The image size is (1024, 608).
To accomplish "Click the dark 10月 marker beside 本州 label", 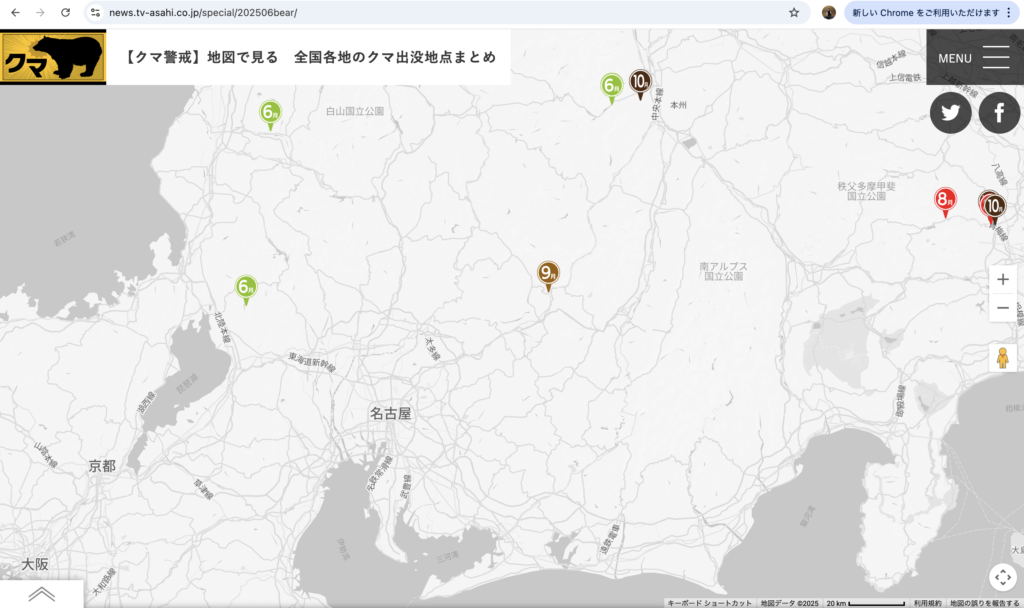I will [641, 82].
